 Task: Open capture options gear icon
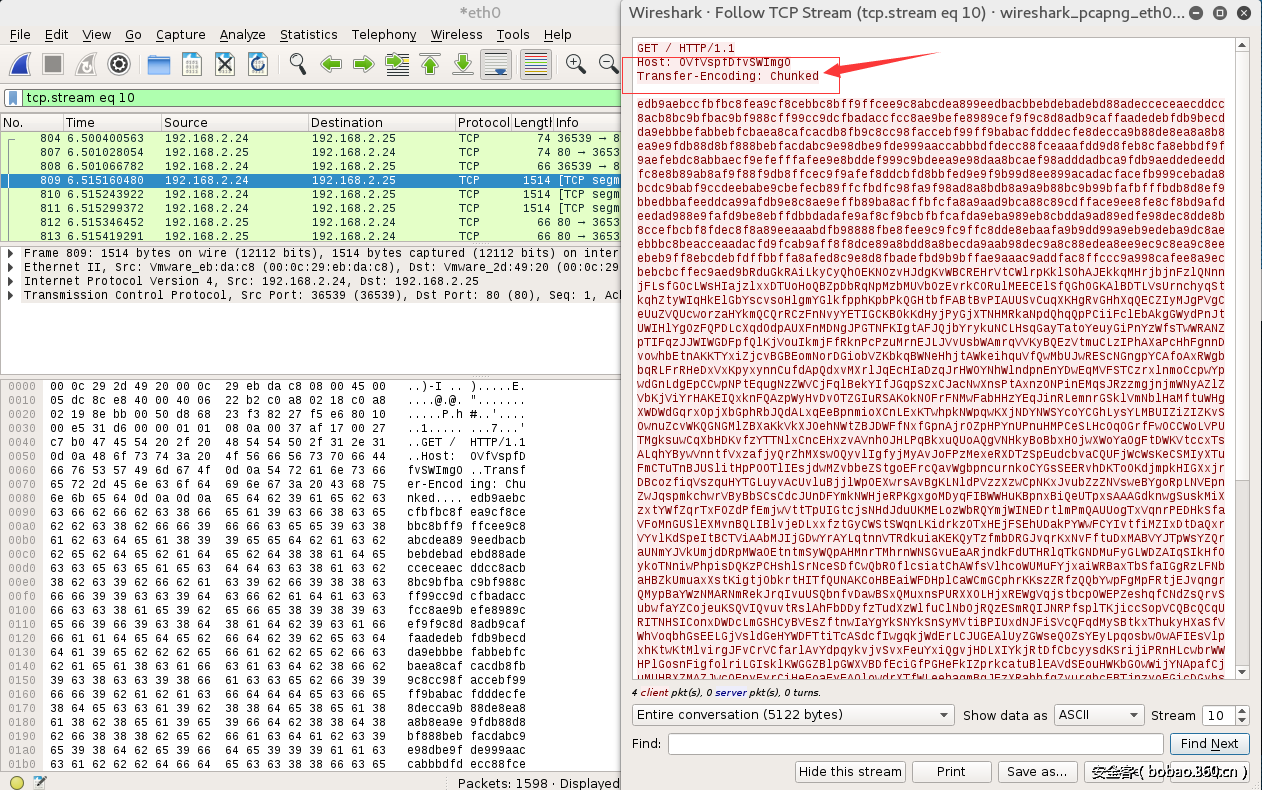point(118,65)
